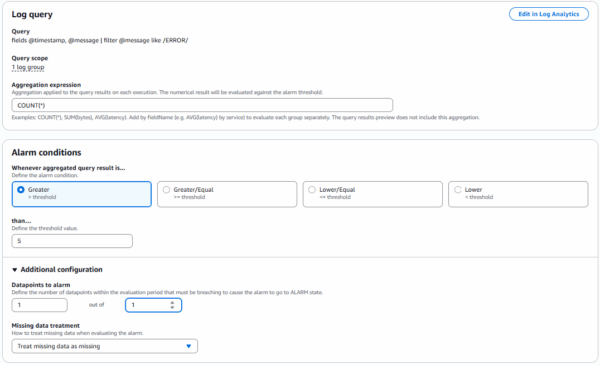
Task: Click the Edit in Log Analytics button
Action: point(548,14)
